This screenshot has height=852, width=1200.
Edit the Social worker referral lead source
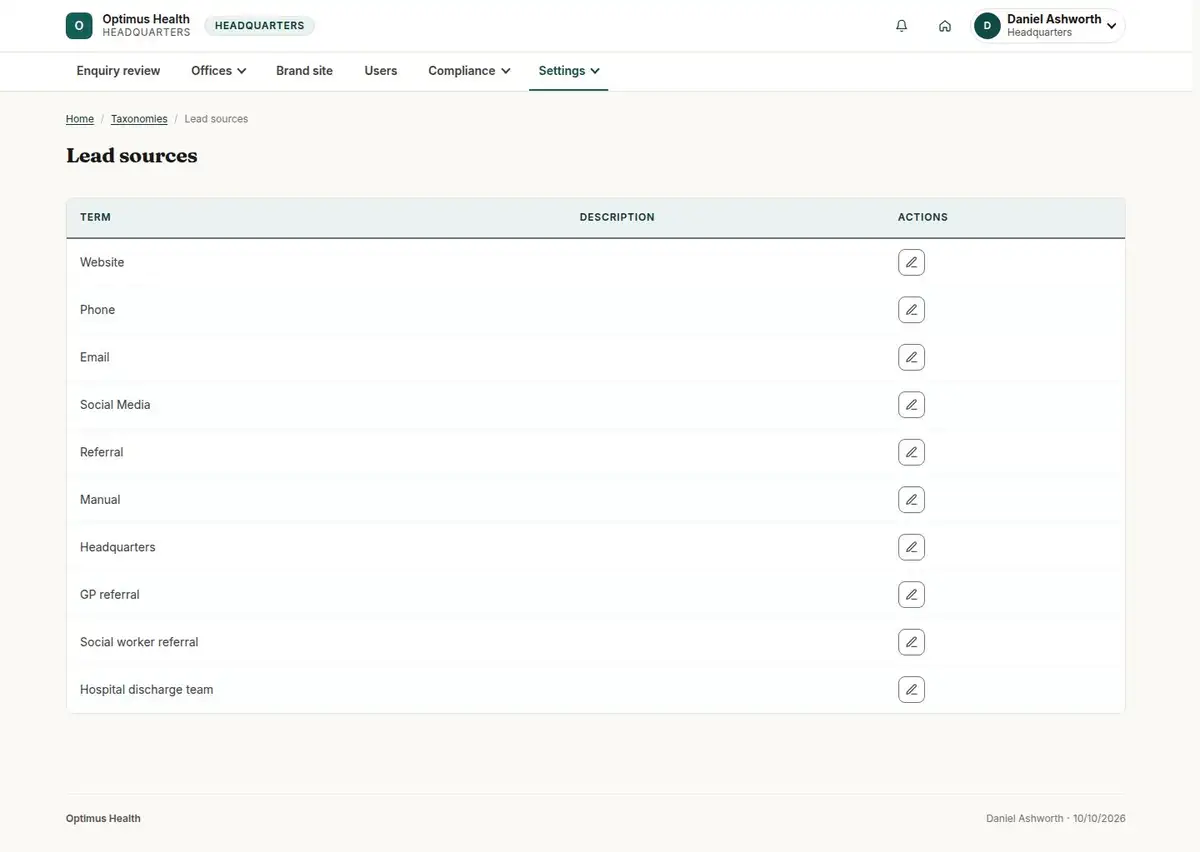[911, 642]
